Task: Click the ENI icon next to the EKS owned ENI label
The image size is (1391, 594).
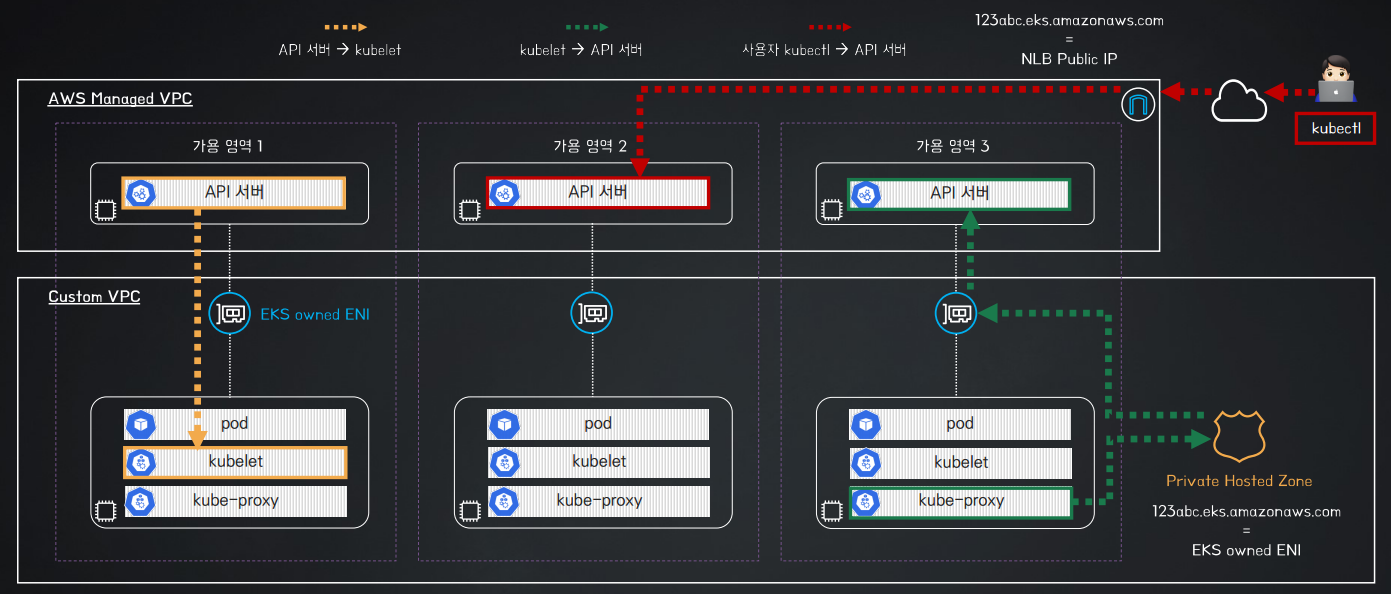Action: 229,313
